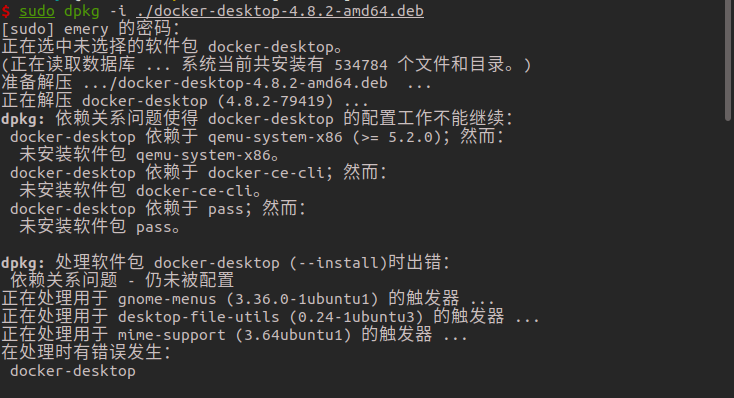
Task: Click the 'pass;' dependency text
Action: [230, 209]
